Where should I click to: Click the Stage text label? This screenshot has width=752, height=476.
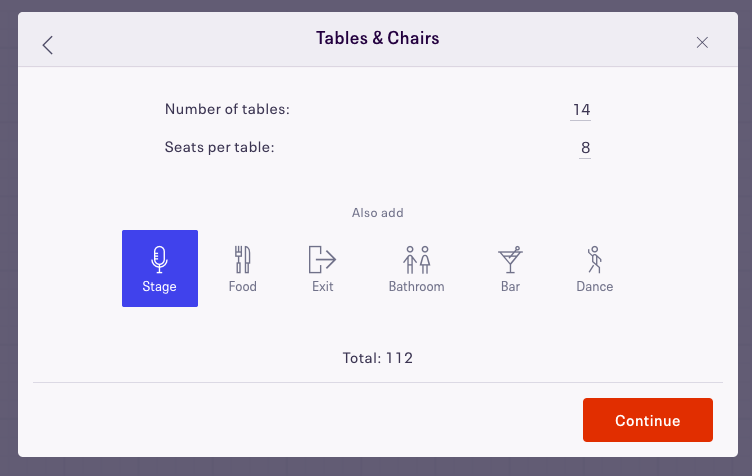[159, 287]
